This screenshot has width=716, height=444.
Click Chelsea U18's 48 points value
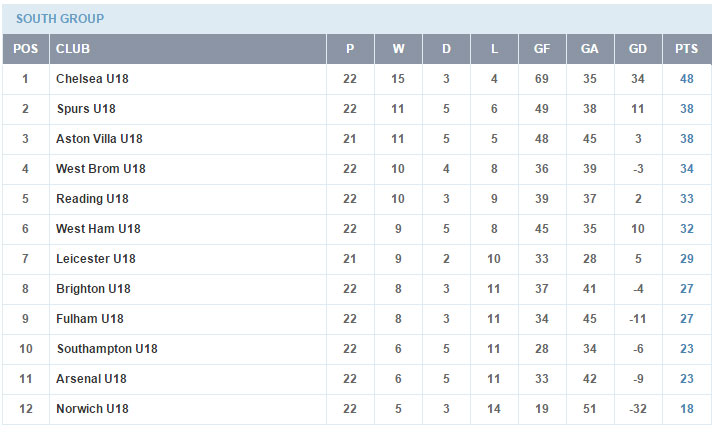coord(686,79)
